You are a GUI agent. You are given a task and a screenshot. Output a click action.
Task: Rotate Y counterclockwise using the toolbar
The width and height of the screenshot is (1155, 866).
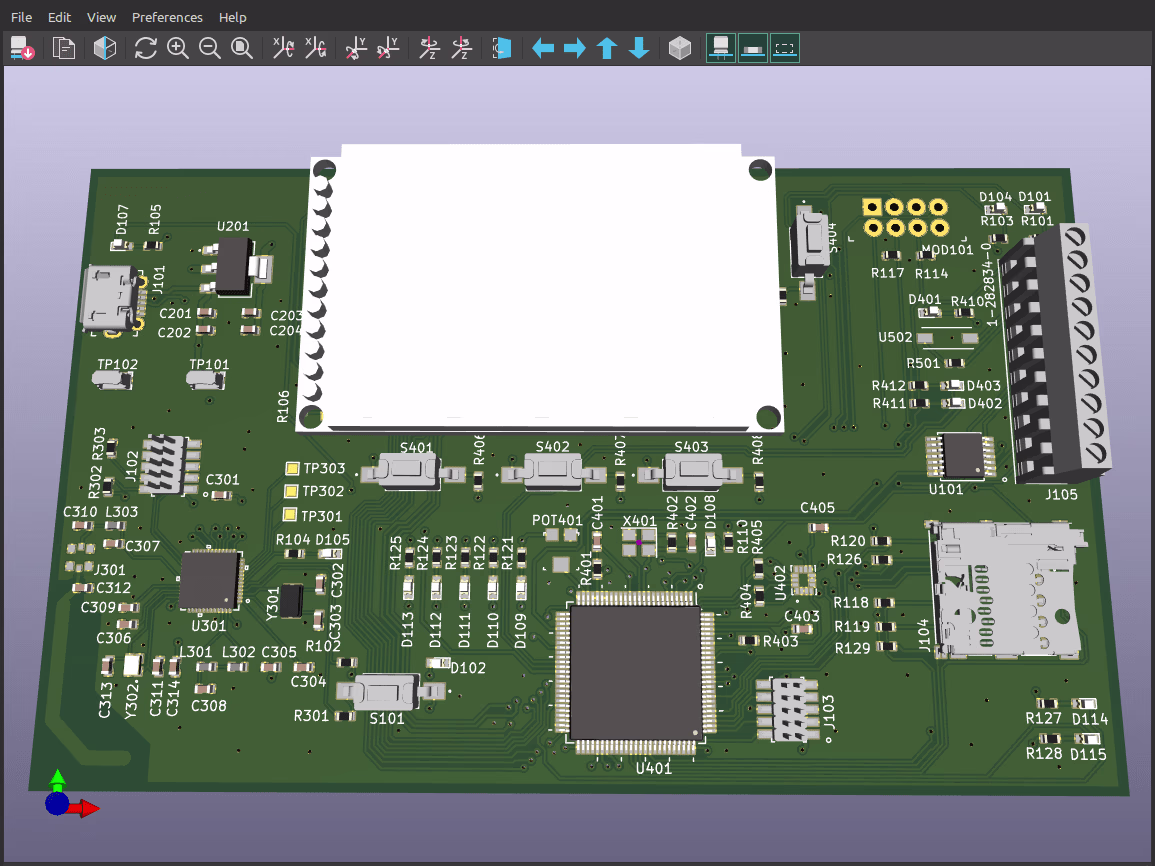389,48
